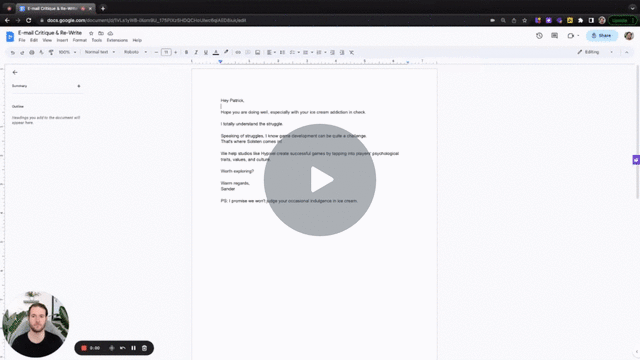Open the File menu
This screenshot has height=360, width=640.
coord(22,40)
